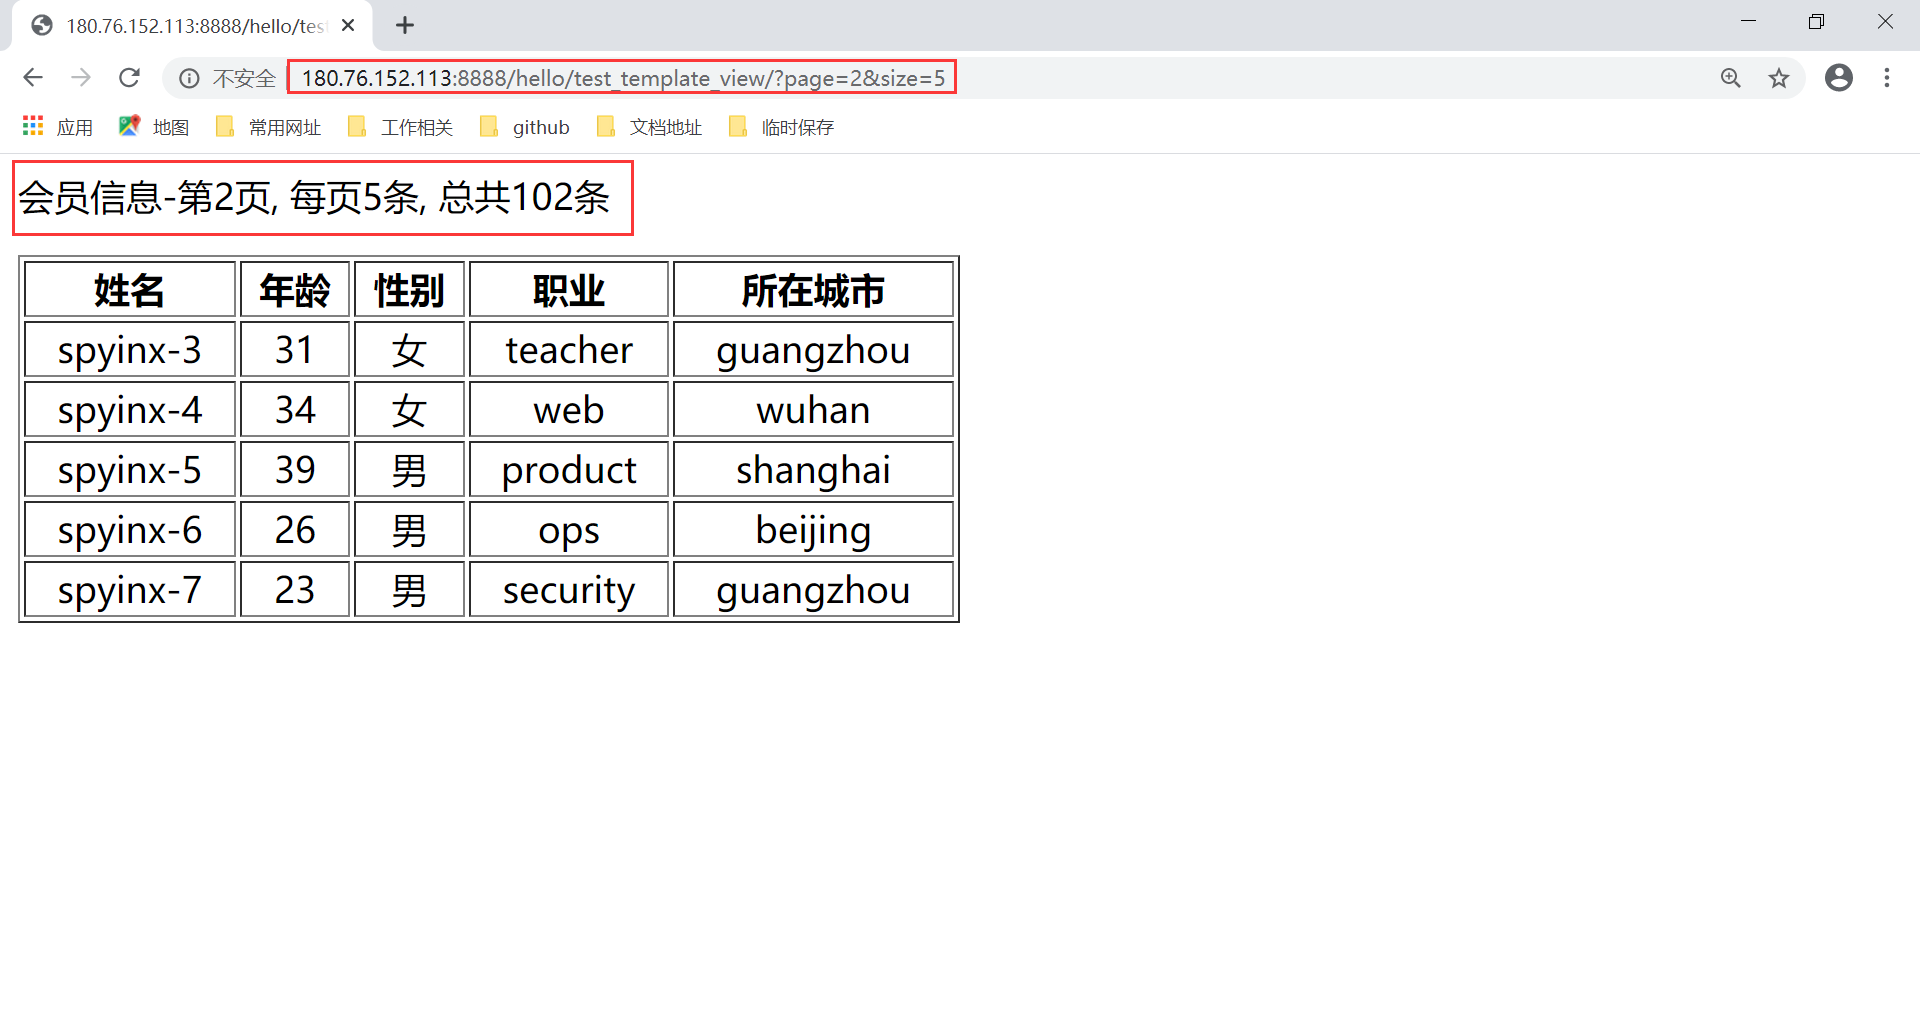Image resolution: width=1920 pixels, height=1020 pixels.
Task: Click age 39 in spyinx-5 row
Action: [295, 470]
